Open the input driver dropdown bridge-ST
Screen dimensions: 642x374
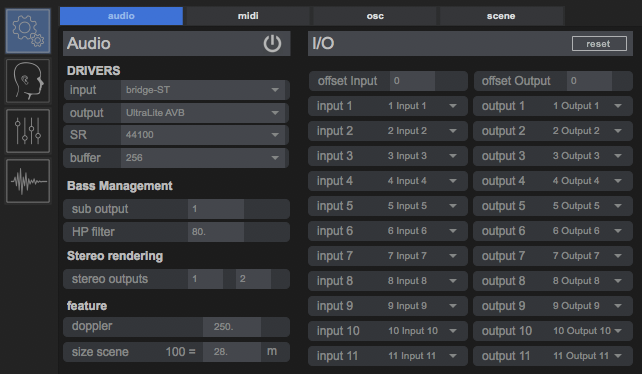point(204,90)
